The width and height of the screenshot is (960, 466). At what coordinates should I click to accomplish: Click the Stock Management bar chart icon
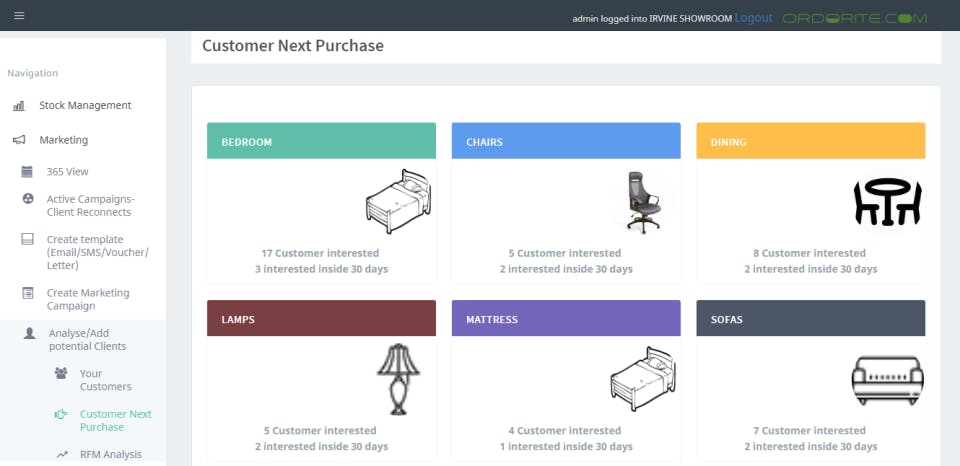coord(19,106)
